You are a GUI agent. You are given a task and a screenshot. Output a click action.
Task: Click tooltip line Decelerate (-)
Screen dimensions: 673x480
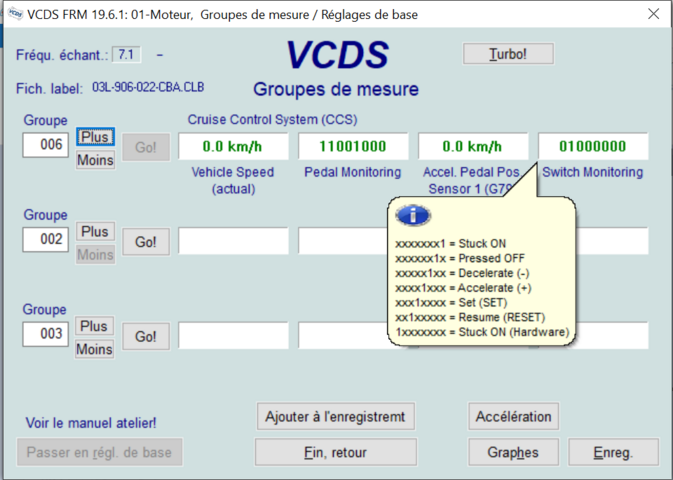pos(462,273)
